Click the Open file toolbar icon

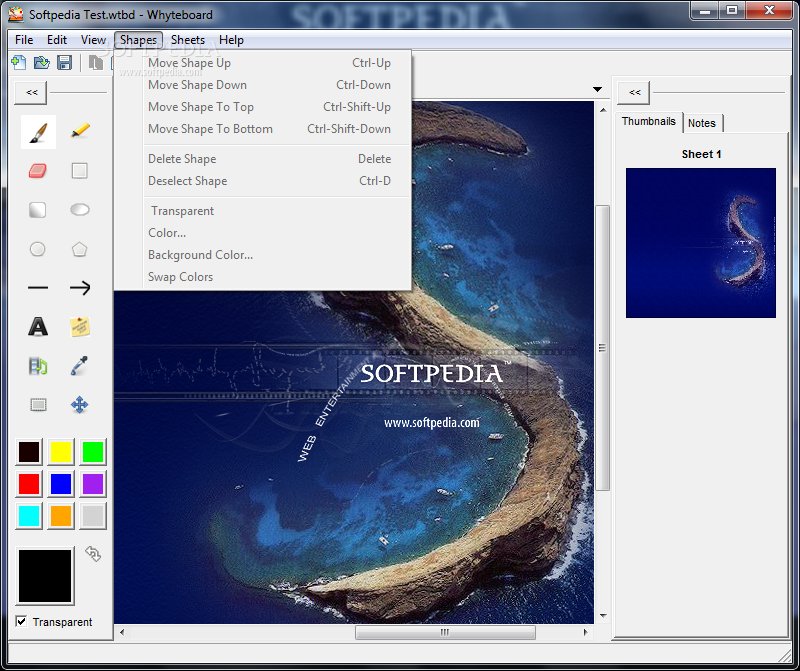tap(42, 63)
